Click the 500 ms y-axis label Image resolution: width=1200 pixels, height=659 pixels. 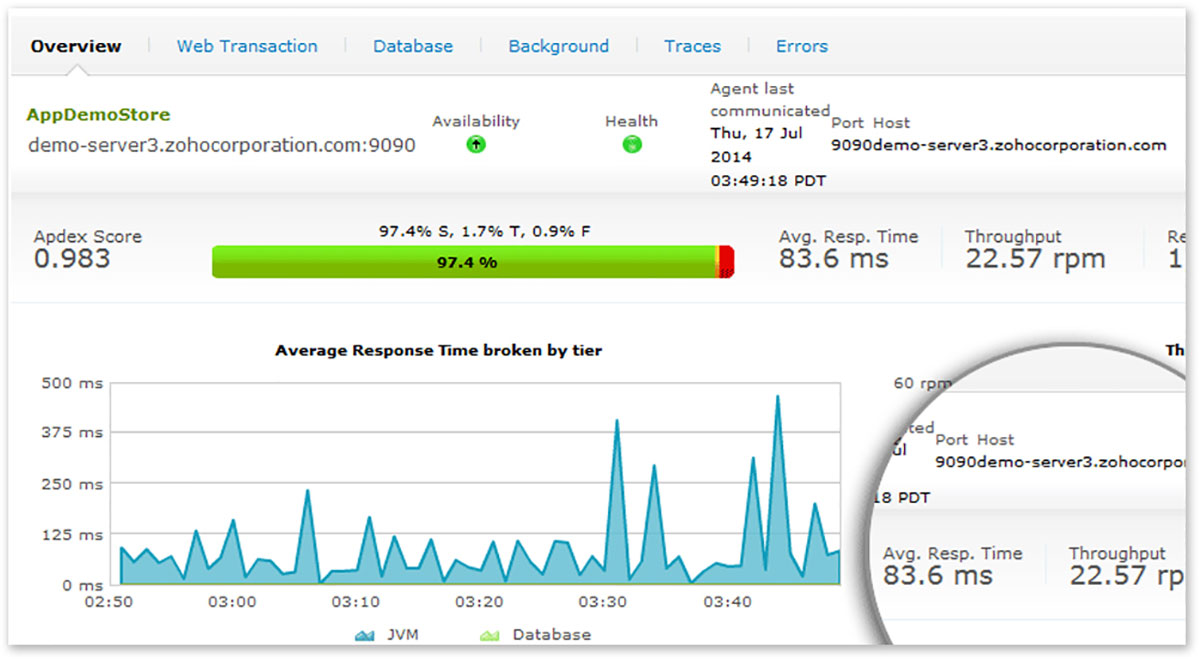tap(72, 382)
